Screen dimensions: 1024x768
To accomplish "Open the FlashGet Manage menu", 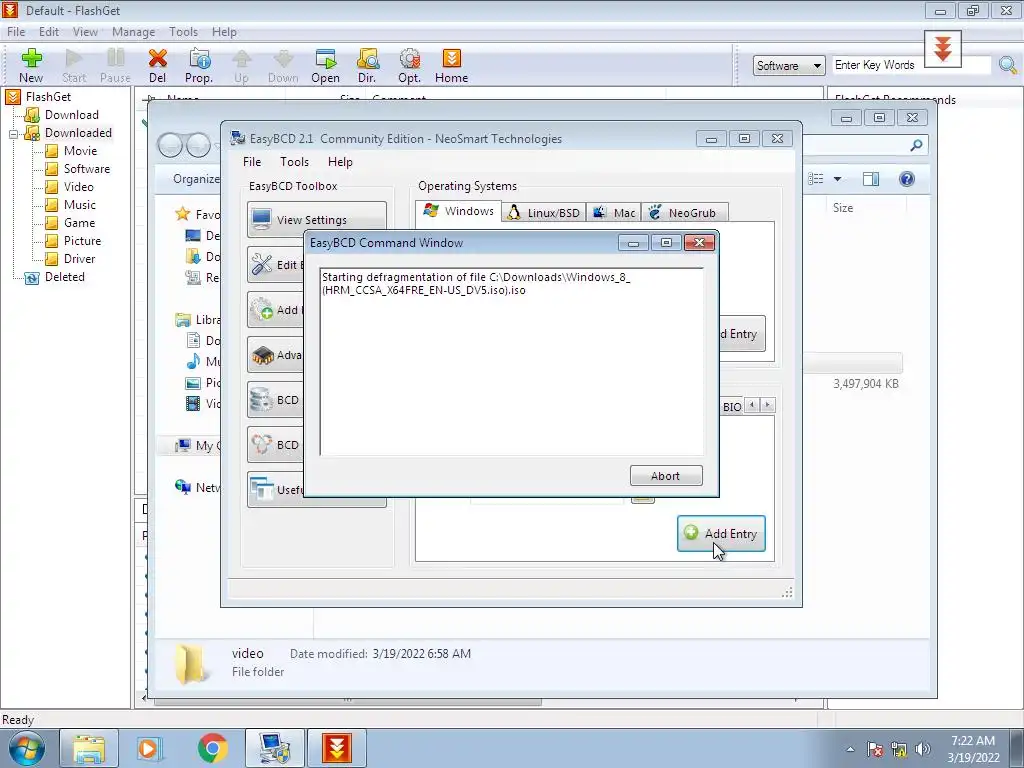I will (133, 32).
